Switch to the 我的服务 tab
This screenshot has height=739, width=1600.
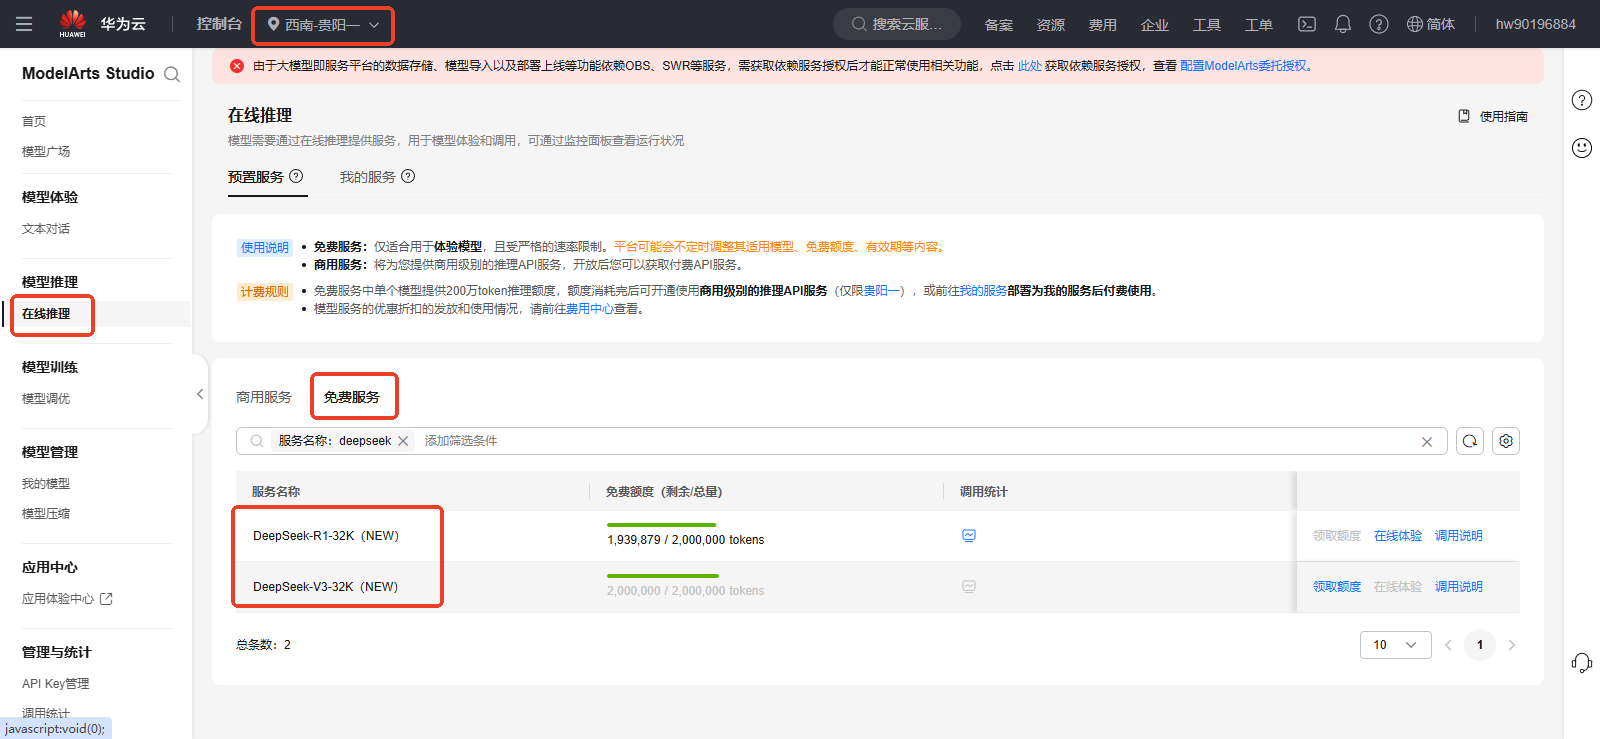(x=368, y=177)
